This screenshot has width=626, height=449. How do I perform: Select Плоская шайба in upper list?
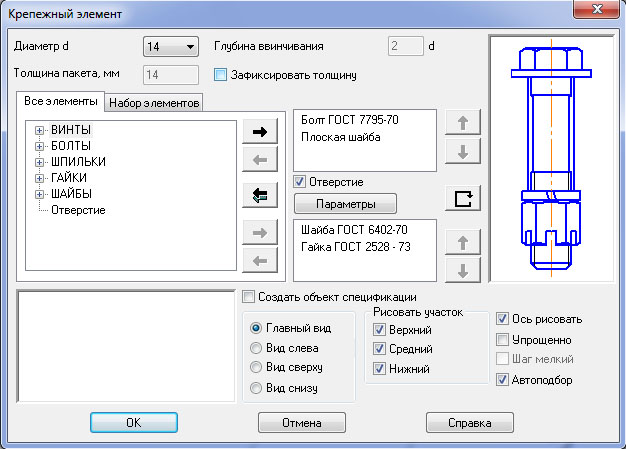click(341, 137)
